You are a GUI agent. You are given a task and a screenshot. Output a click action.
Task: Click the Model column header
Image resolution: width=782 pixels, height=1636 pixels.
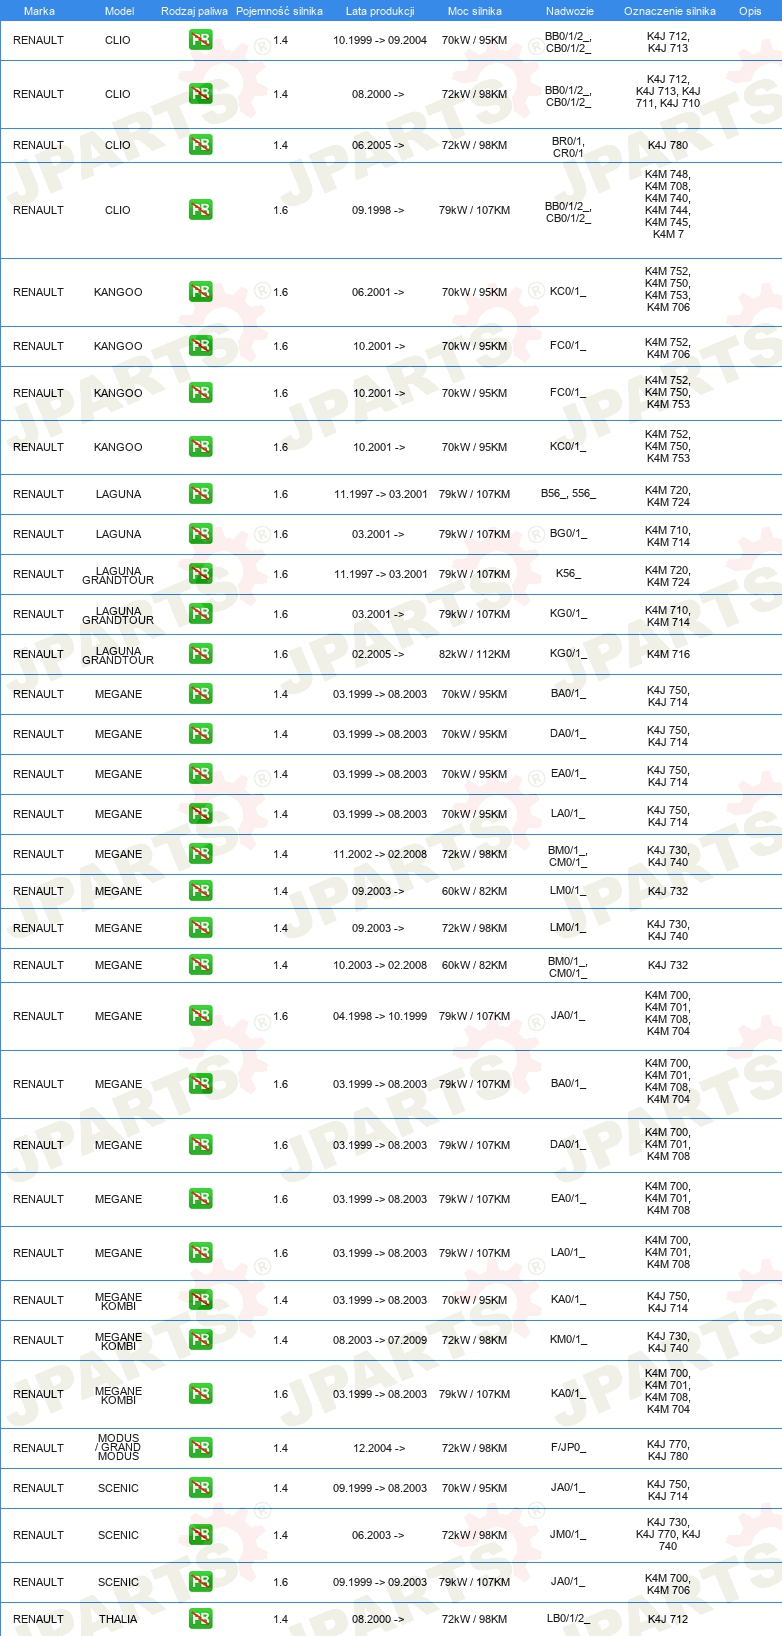[x=119, y=11]
